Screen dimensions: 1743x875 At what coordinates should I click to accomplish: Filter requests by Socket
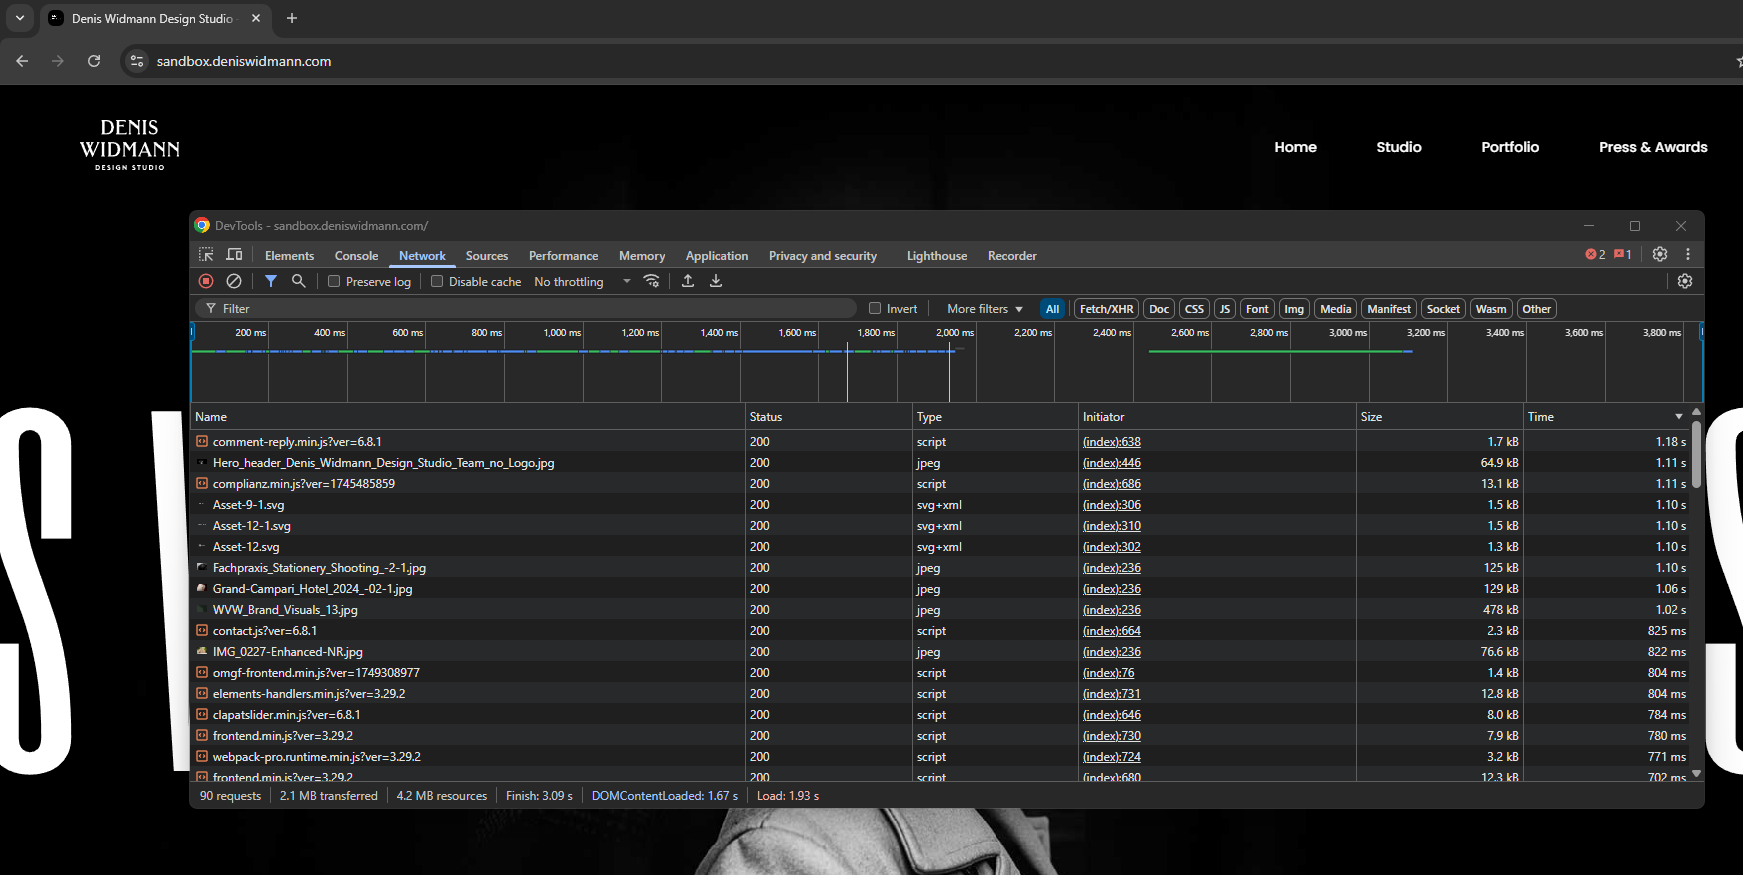pyautogui.click(x=1443, y=309)
